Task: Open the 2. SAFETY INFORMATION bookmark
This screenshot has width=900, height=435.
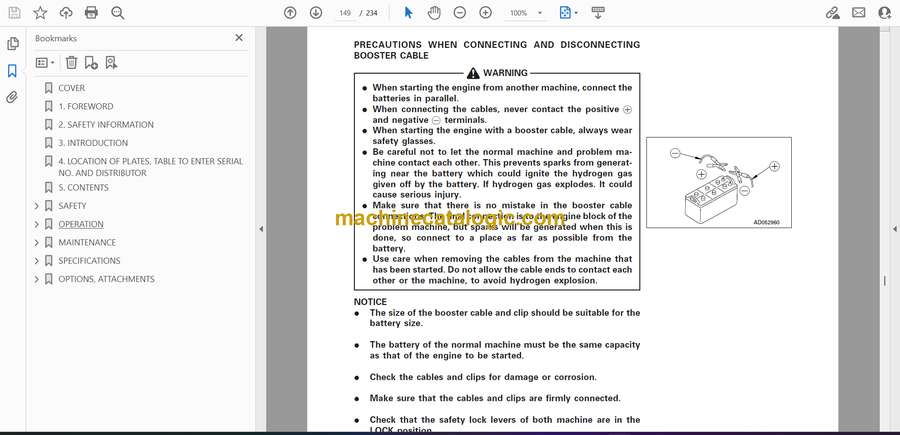Action: 106,125
